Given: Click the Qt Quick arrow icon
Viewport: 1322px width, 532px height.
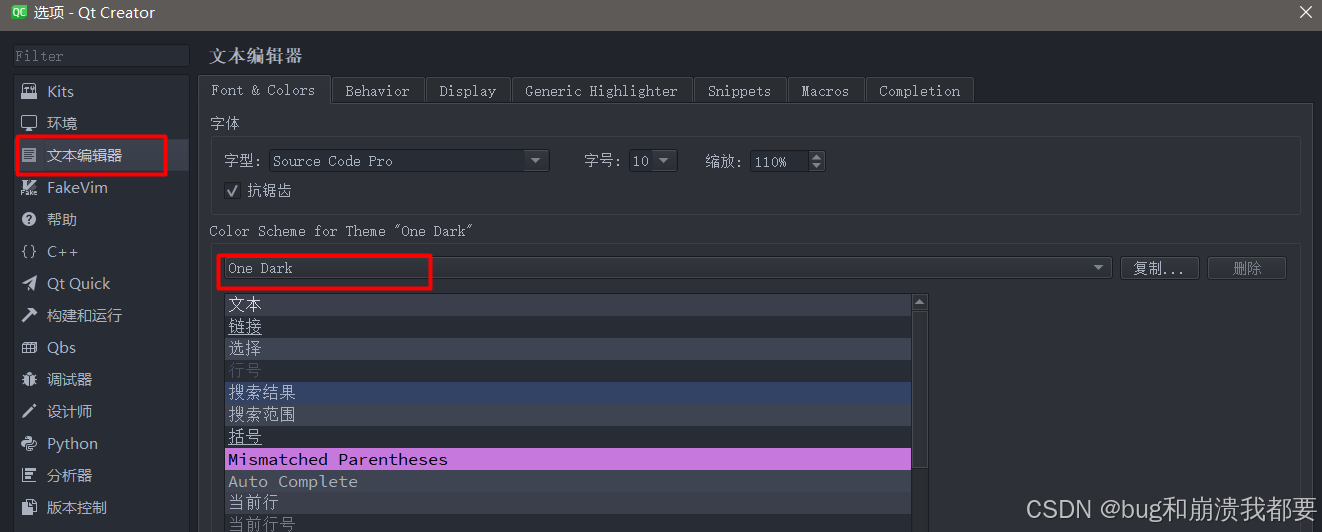Looking at the screenshot, I should point(29,283).
